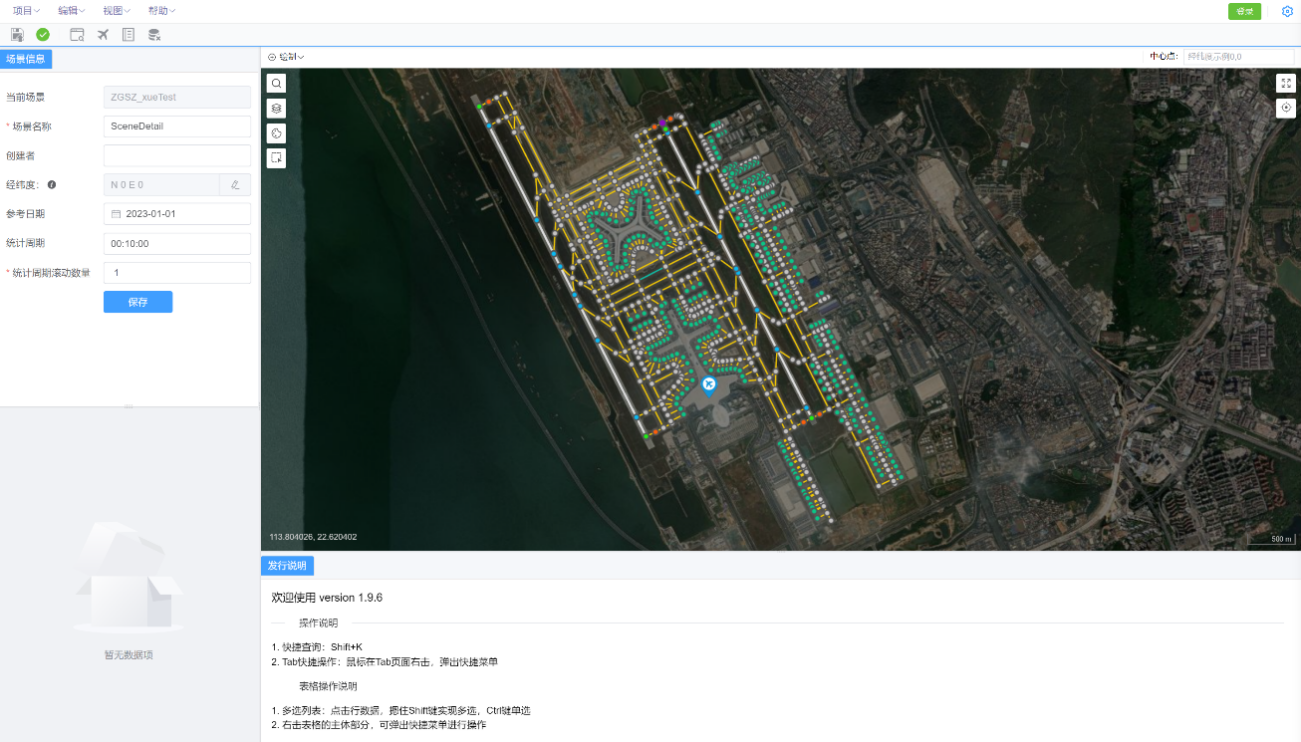Click the blue 保存 button
Viewport: 1301px width, 742px height.
pyautogui.click(x=138, y=302)
